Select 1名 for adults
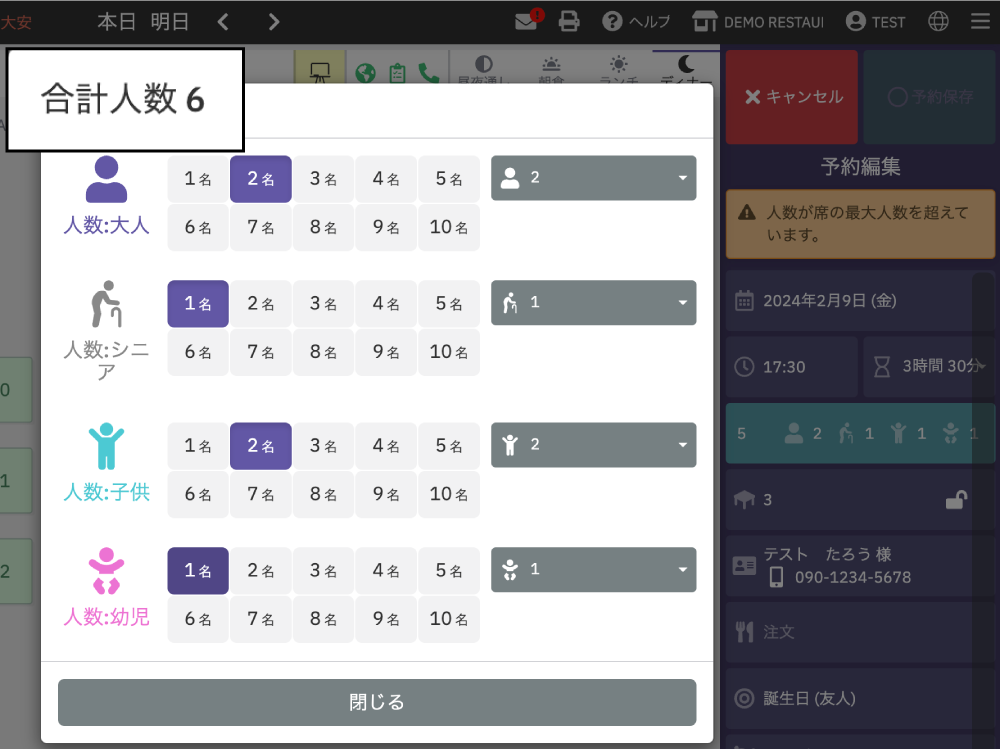Screen dimensions: 1000x749 click(x=198, y=179)
